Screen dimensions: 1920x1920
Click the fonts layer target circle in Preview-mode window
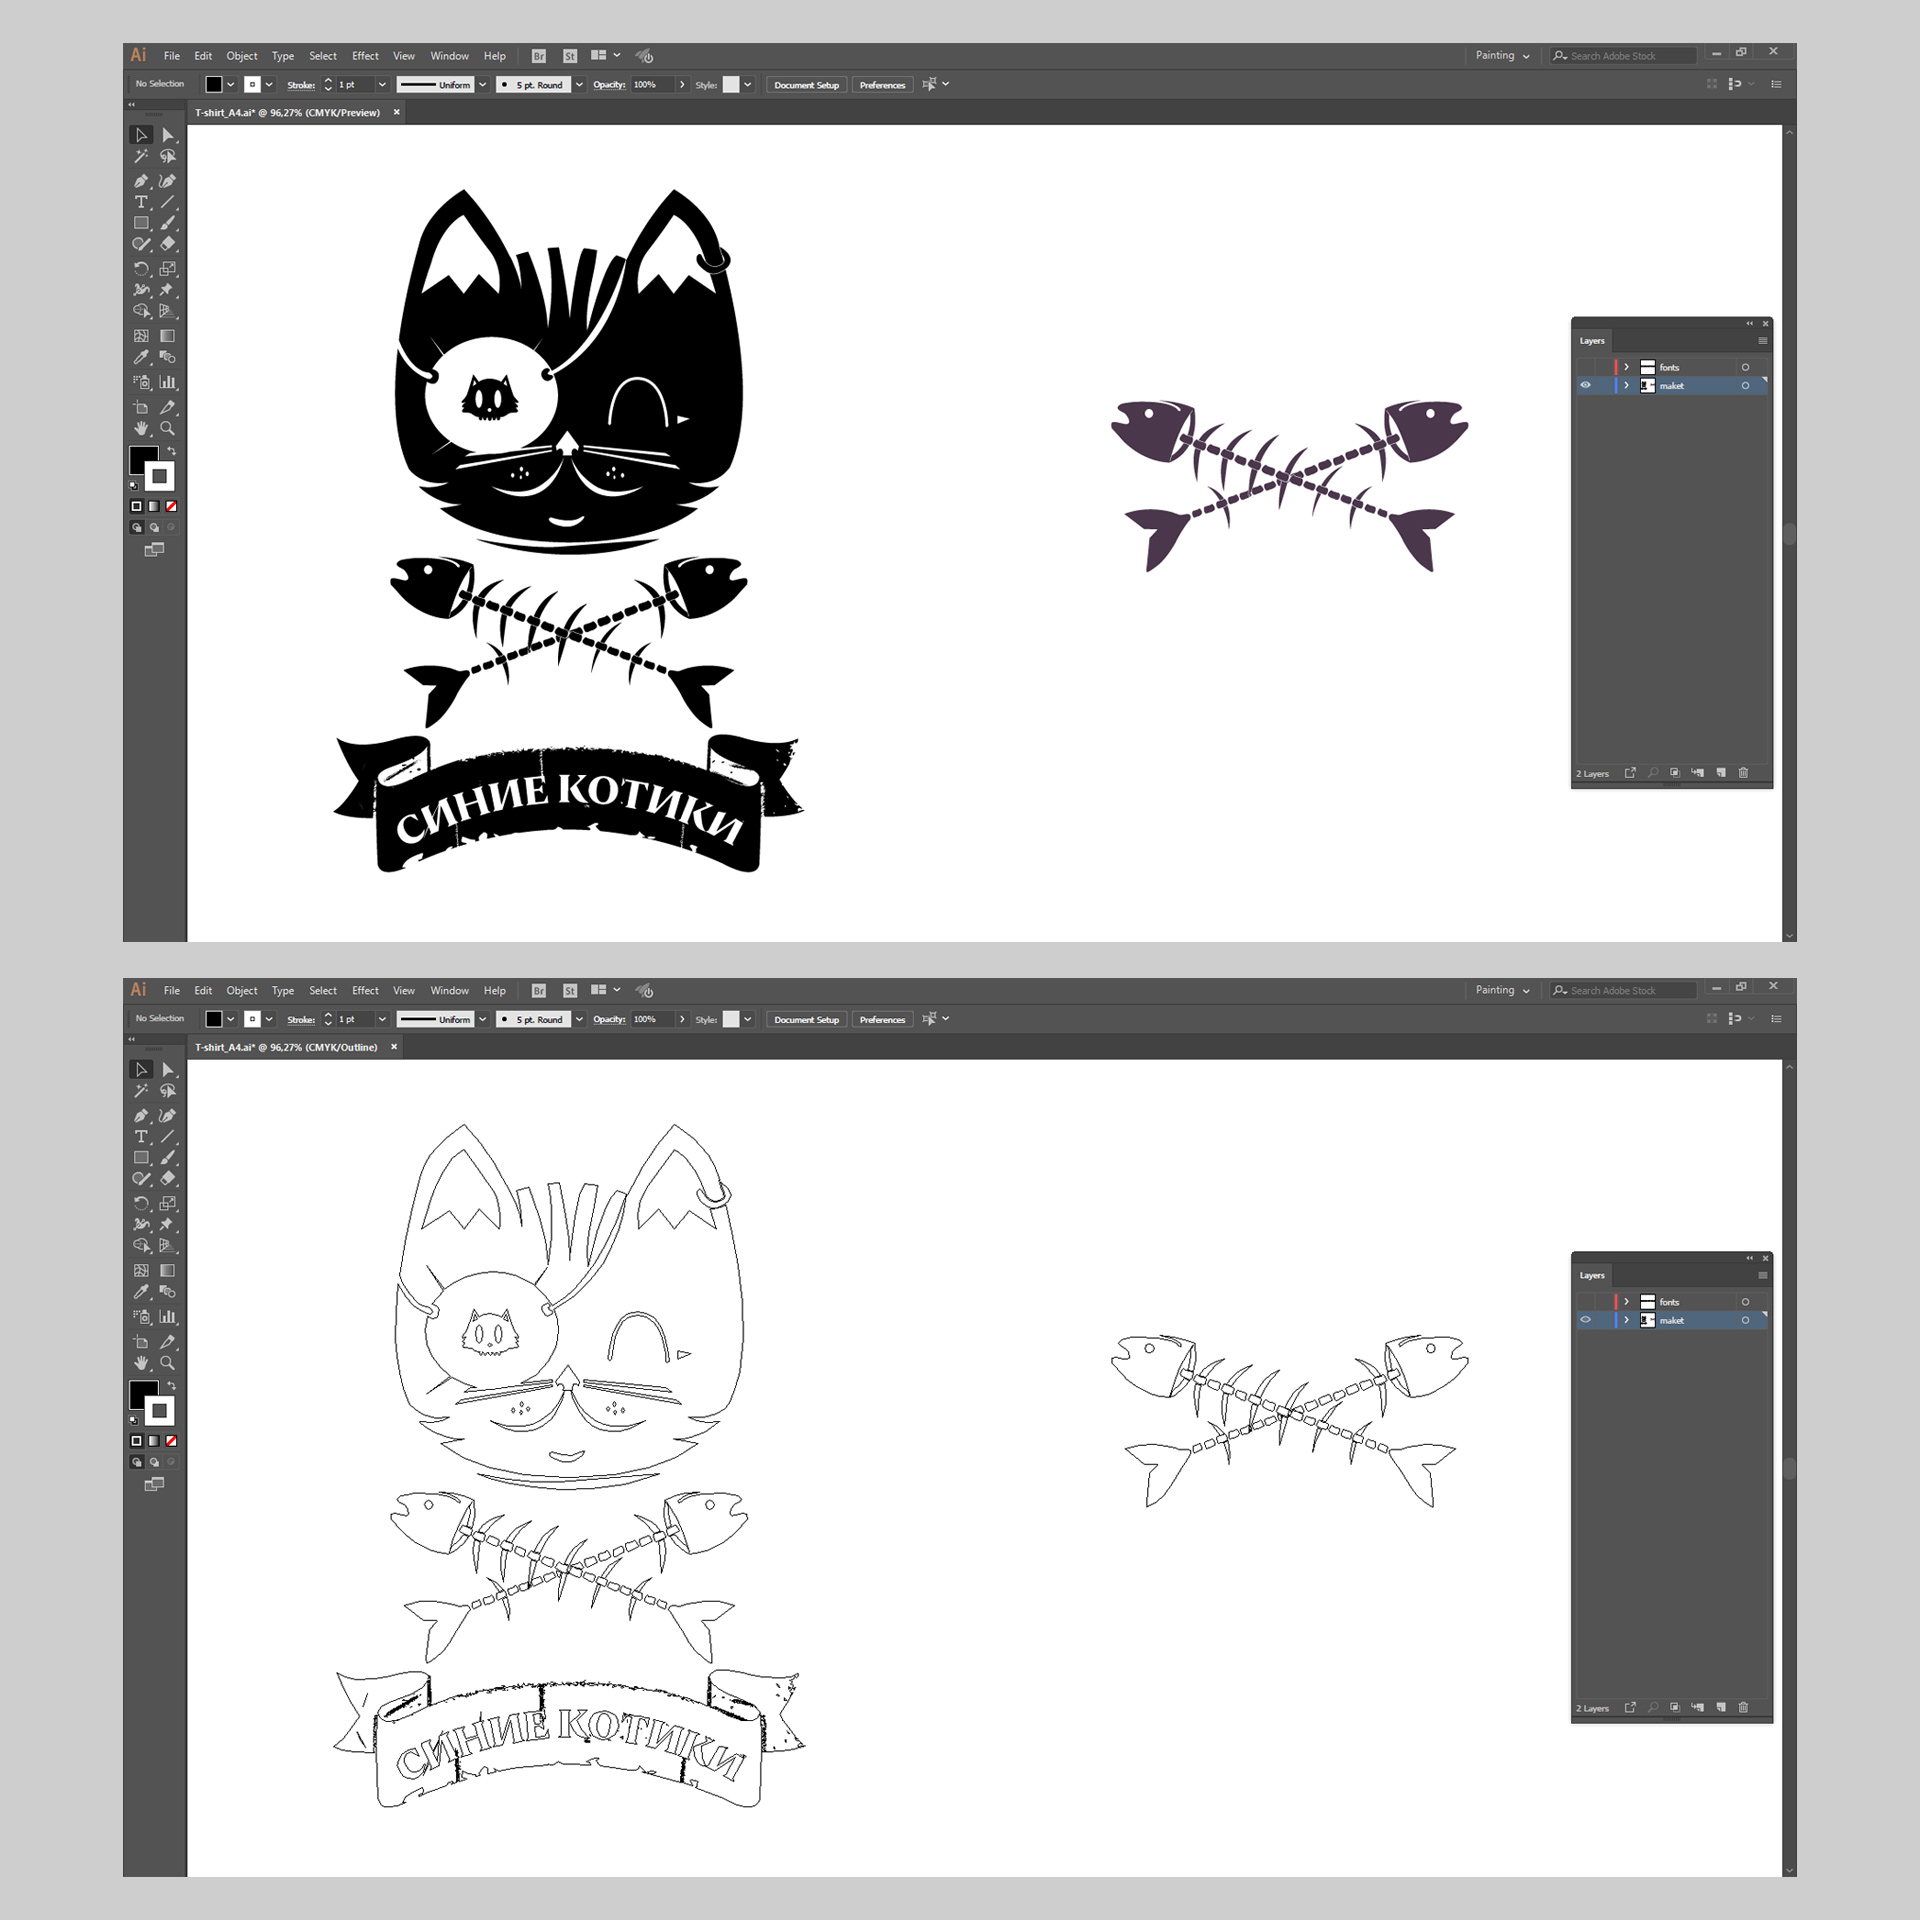[1745, 368]
